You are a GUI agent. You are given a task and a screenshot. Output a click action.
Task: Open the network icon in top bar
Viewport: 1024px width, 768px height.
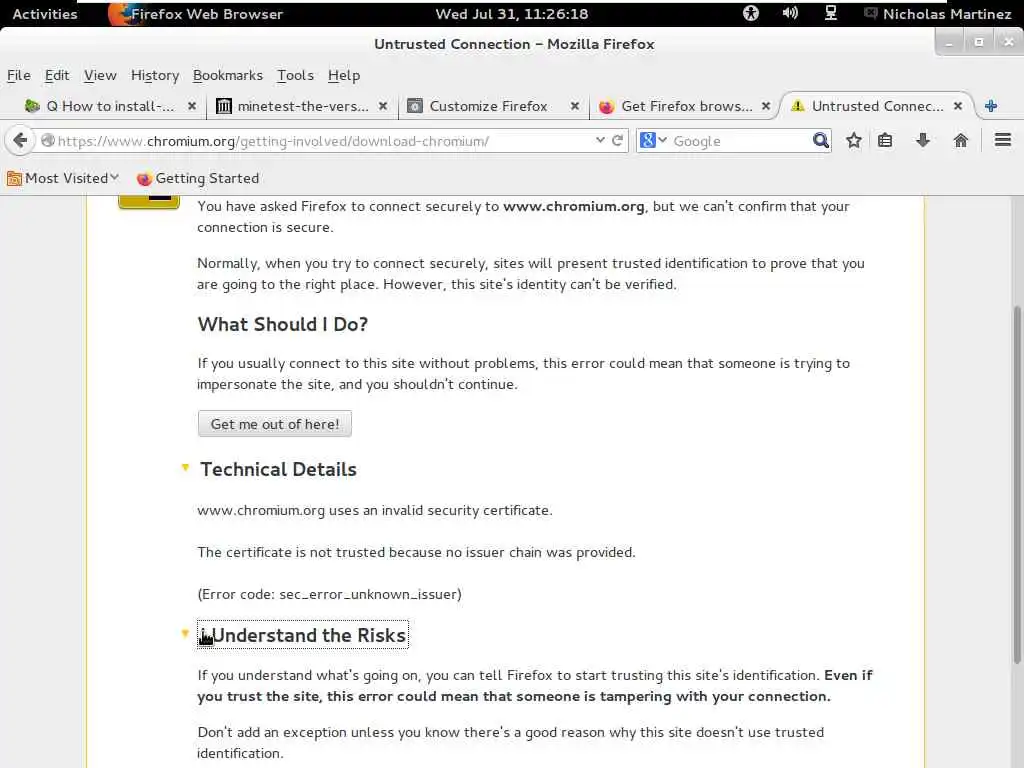831,13
